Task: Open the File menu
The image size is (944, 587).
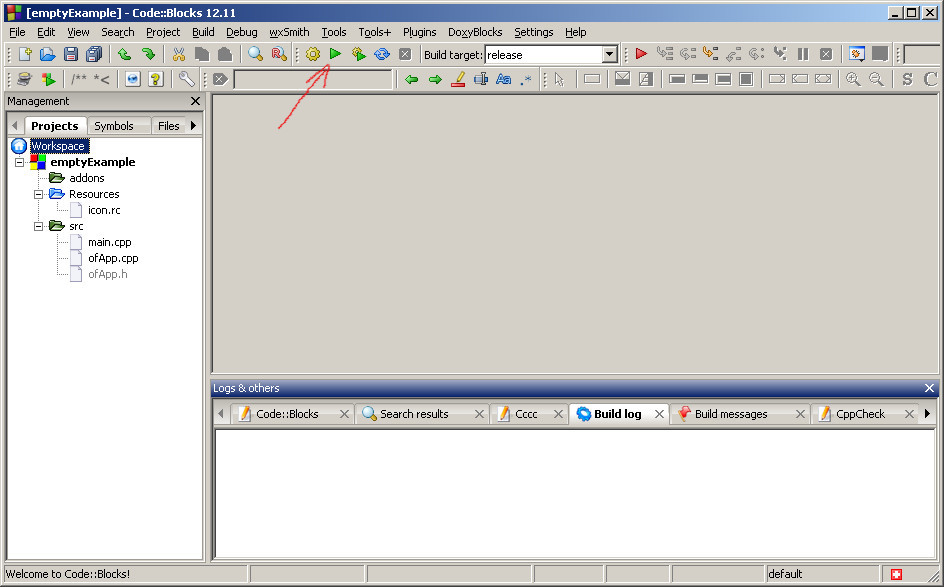Action: coord(17,32)
